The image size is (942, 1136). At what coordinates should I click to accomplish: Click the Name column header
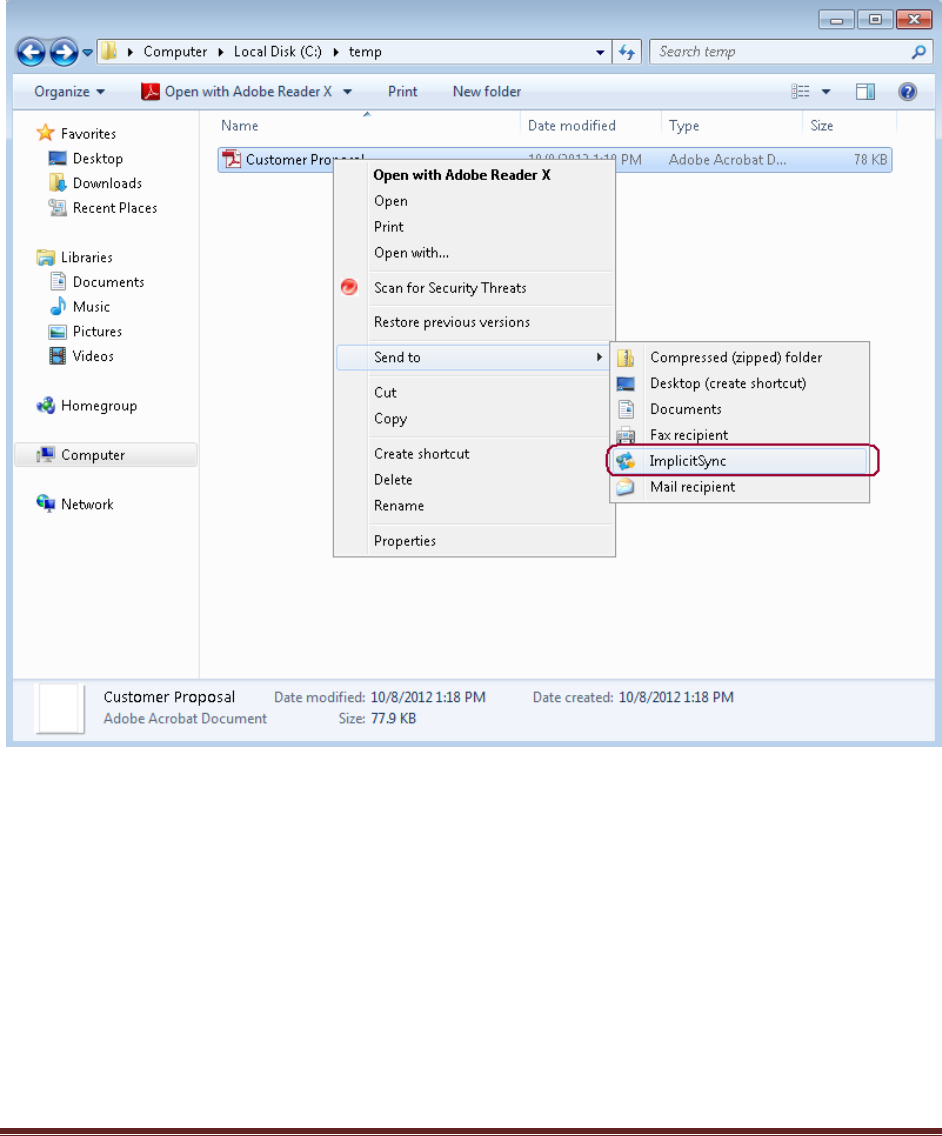tap(240, 126)
